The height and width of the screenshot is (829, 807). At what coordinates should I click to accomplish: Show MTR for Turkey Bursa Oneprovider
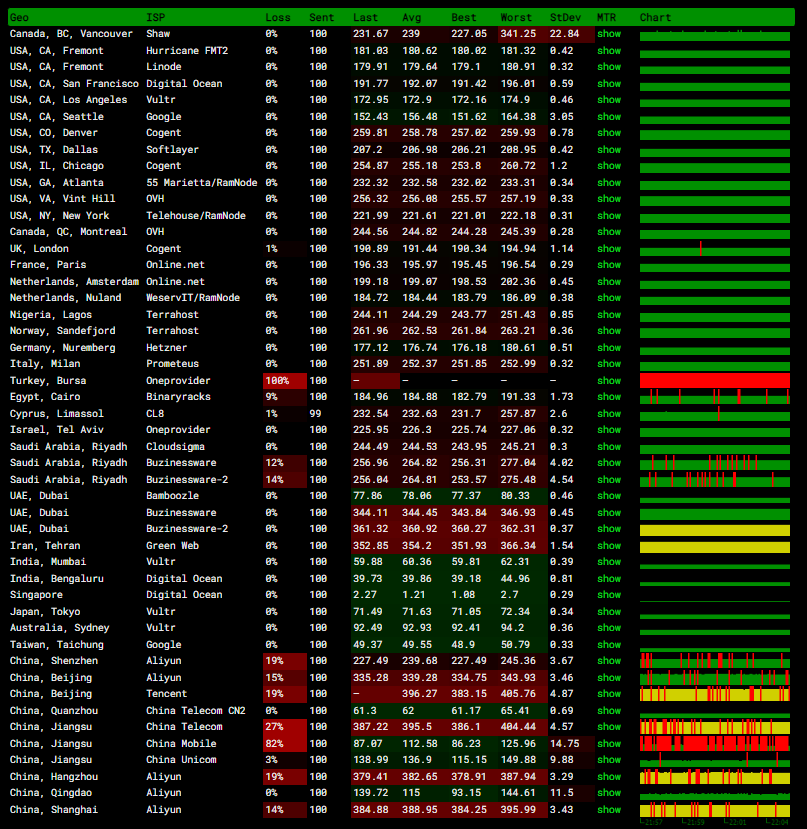(609, 381)
